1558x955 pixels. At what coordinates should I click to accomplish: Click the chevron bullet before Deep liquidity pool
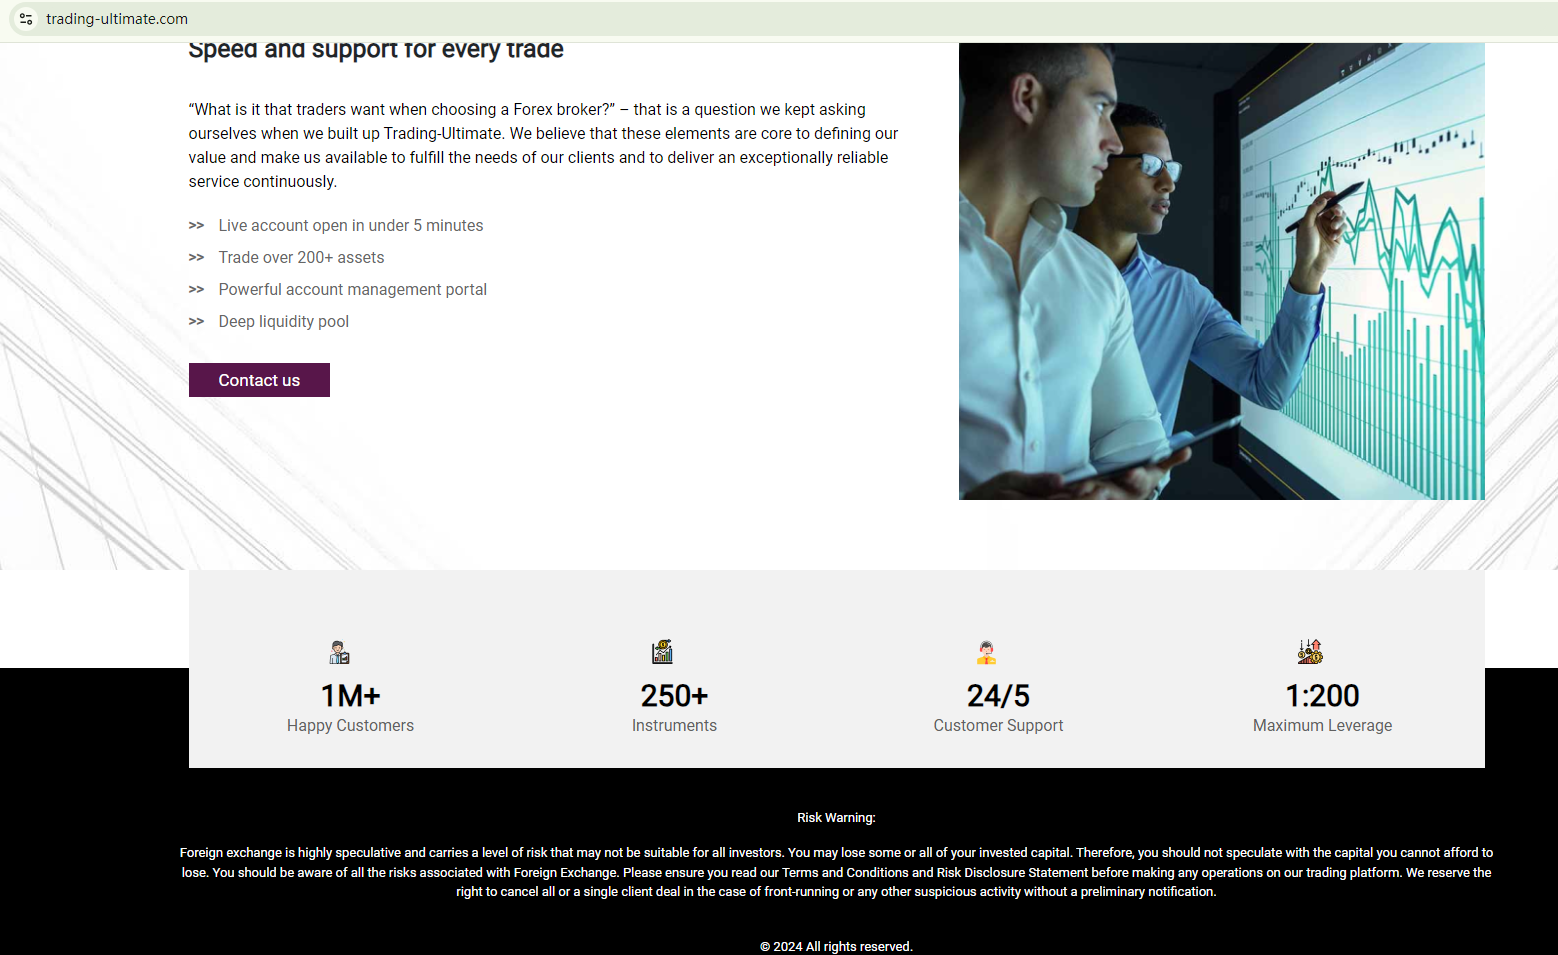(x=196, y=322)
